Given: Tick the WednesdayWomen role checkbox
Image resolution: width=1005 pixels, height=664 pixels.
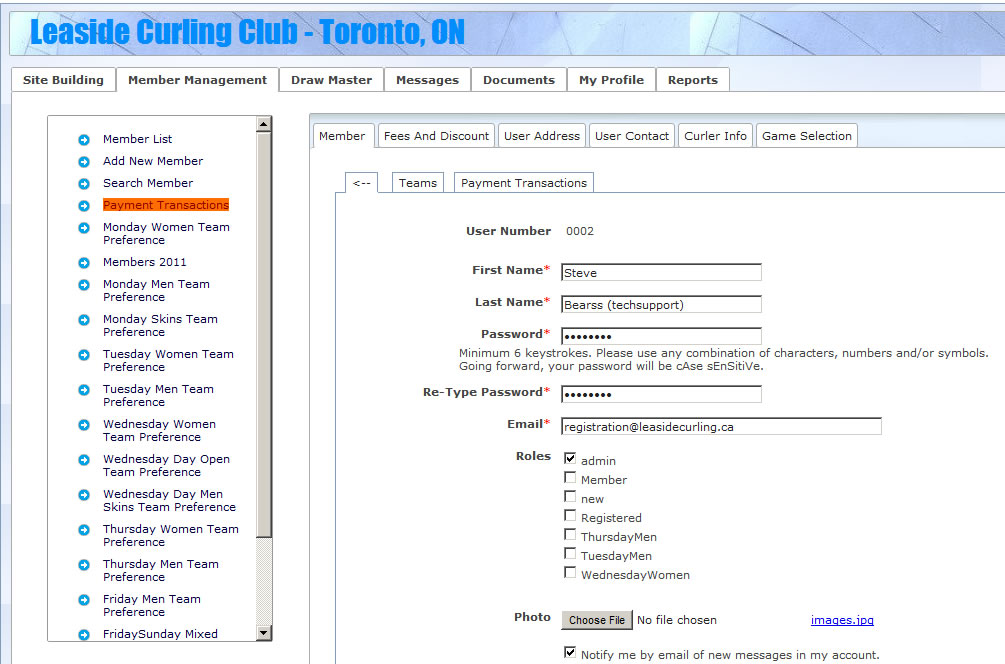Looking at the screenshot, I should point(570,572).
